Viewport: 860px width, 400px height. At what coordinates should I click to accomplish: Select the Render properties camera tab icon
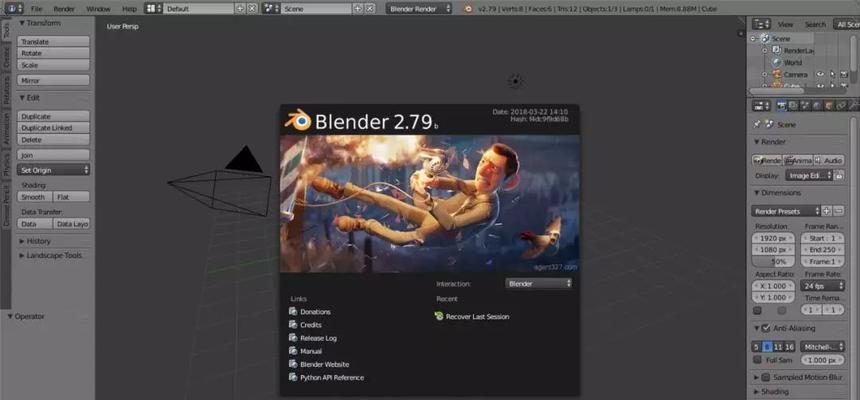pyautogui.click(x=782, y=106)
